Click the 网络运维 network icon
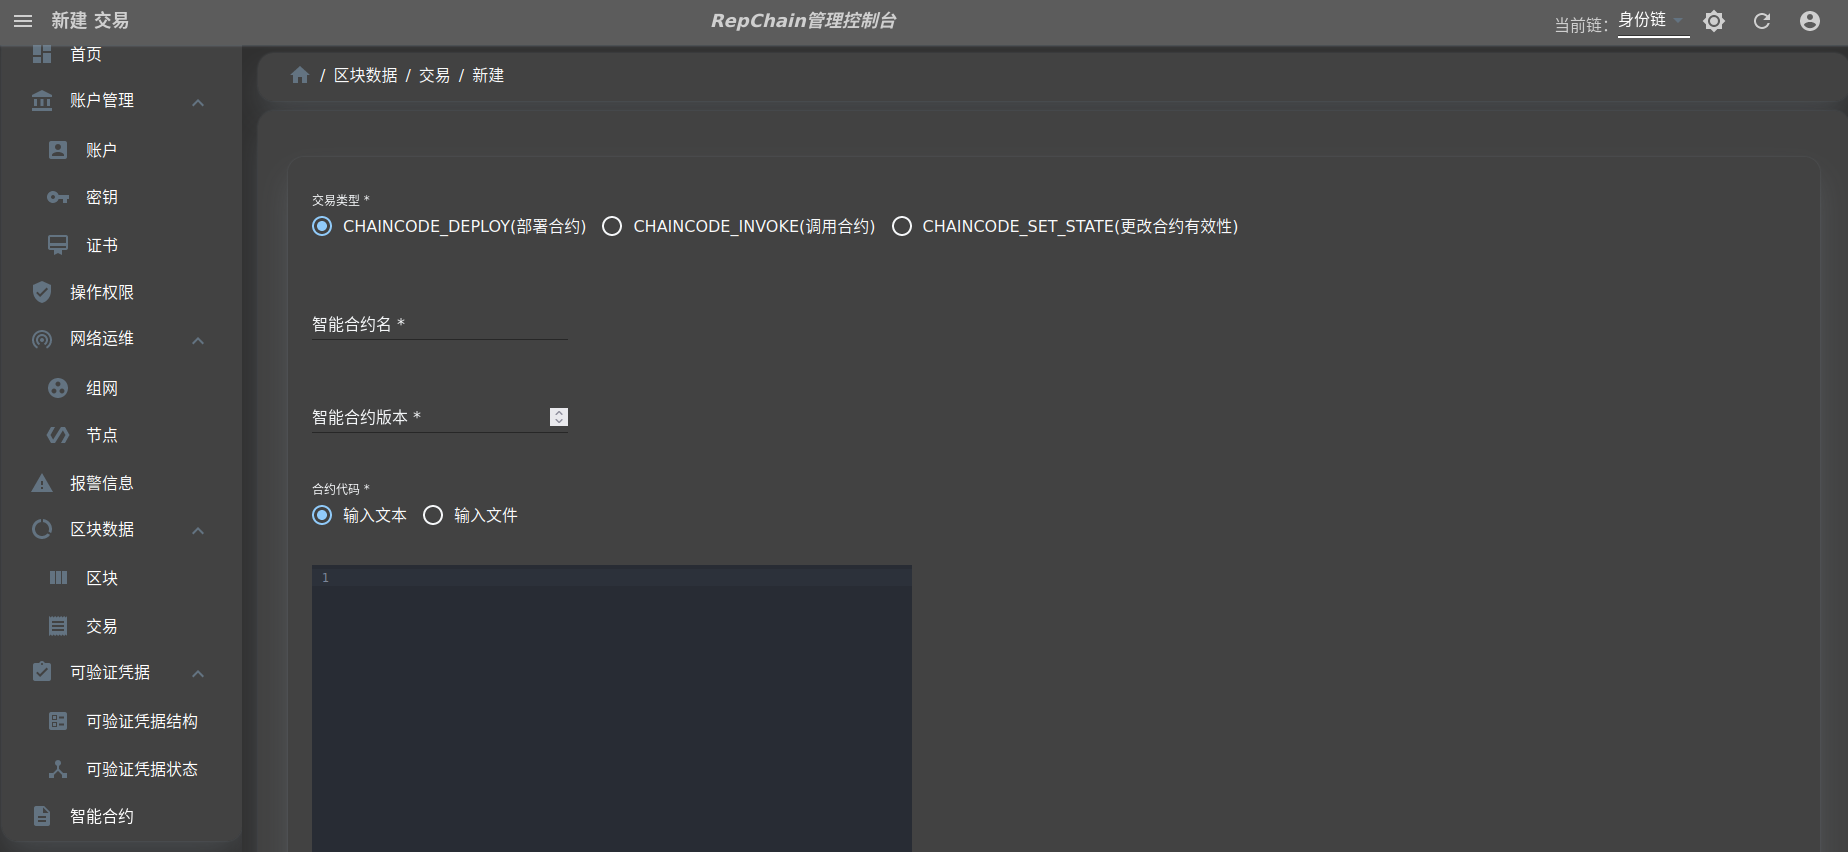Image resolution: width=1848 pixels, height=852 pixels. (x=42, y=340)
